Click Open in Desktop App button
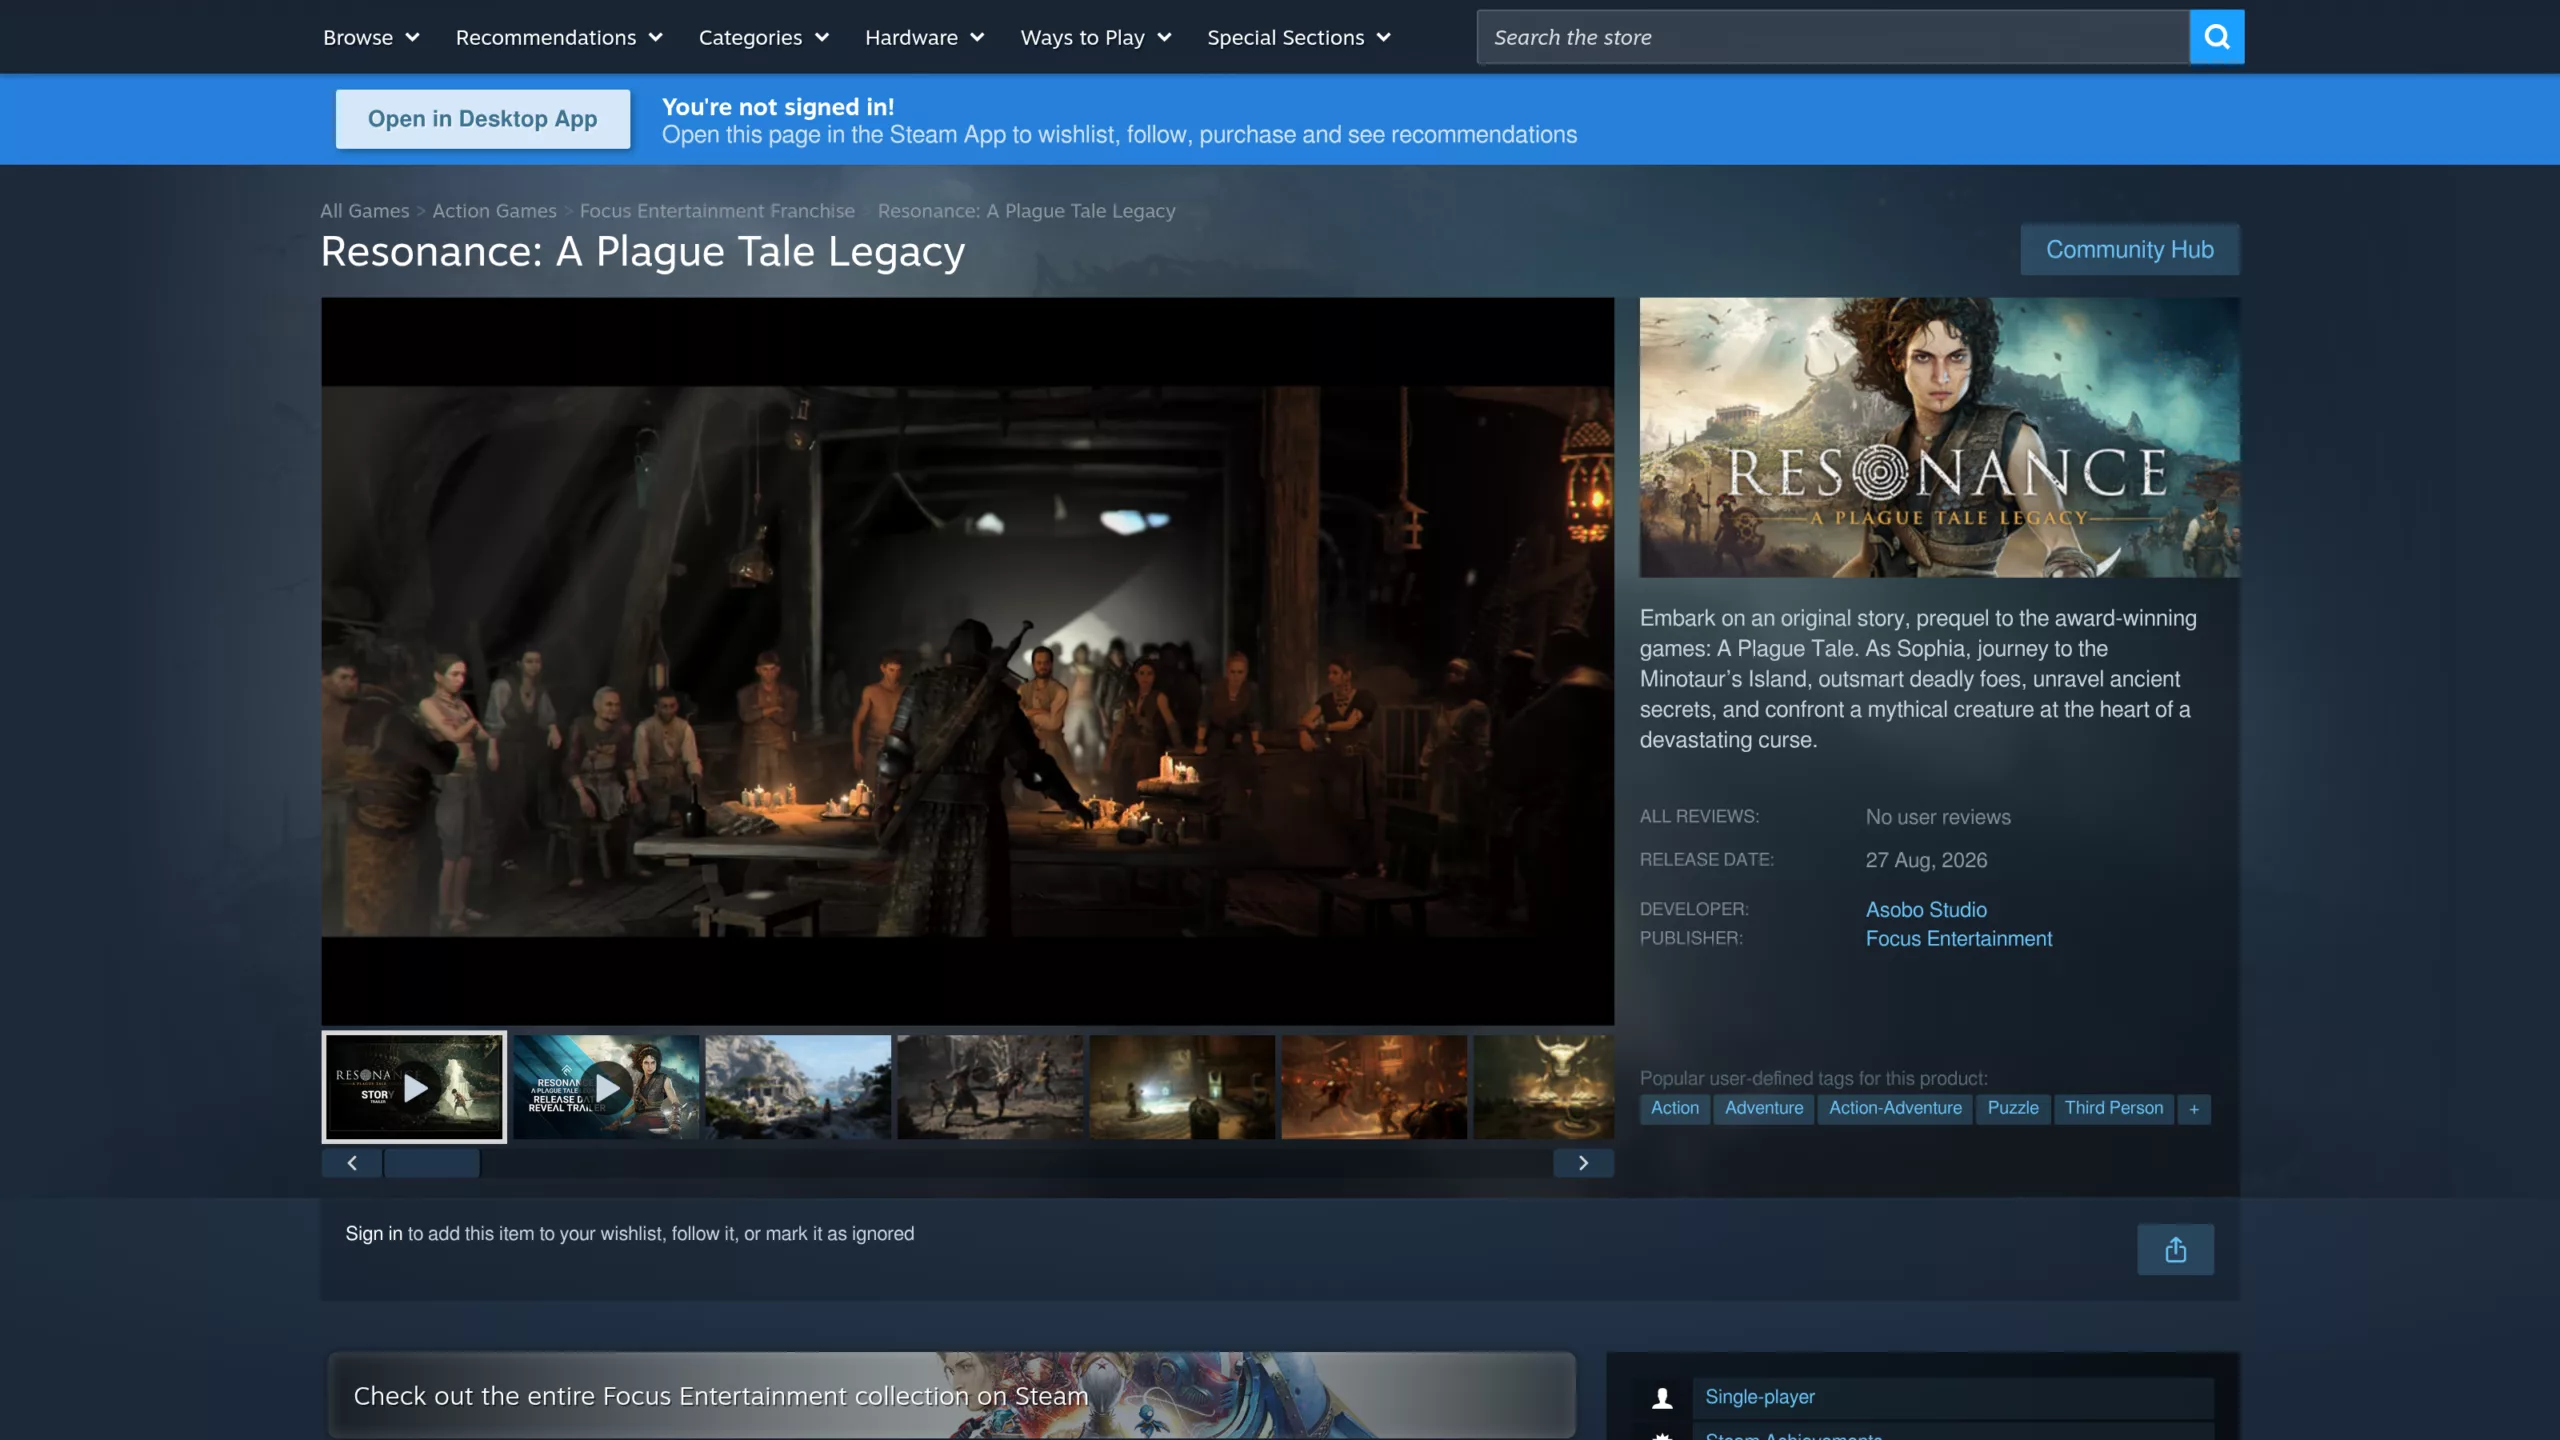The image size is (2560, 1440). pyautogui.click(x=483, y=119)
